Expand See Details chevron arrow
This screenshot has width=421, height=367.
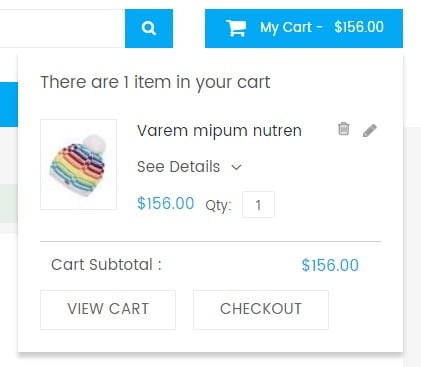[x=236, y=167]
